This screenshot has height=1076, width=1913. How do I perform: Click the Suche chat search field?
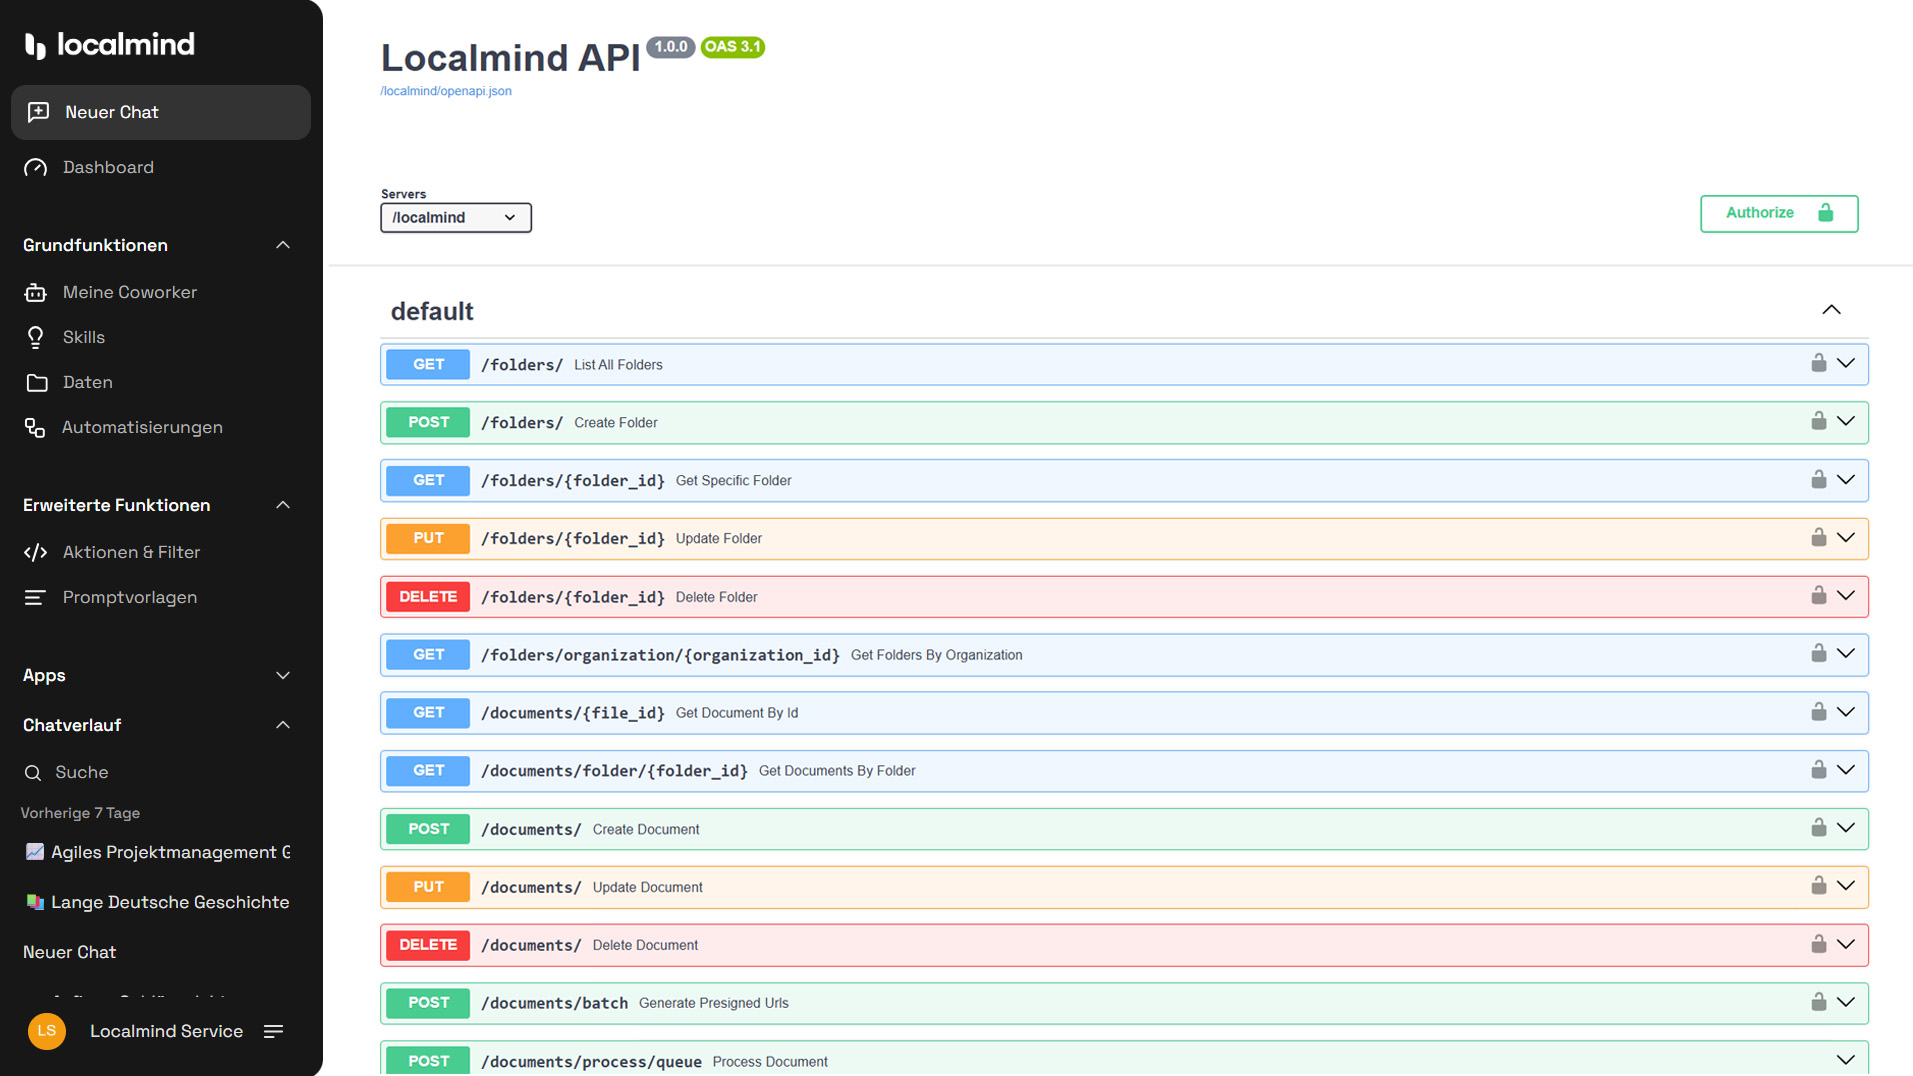click(82, 772)
